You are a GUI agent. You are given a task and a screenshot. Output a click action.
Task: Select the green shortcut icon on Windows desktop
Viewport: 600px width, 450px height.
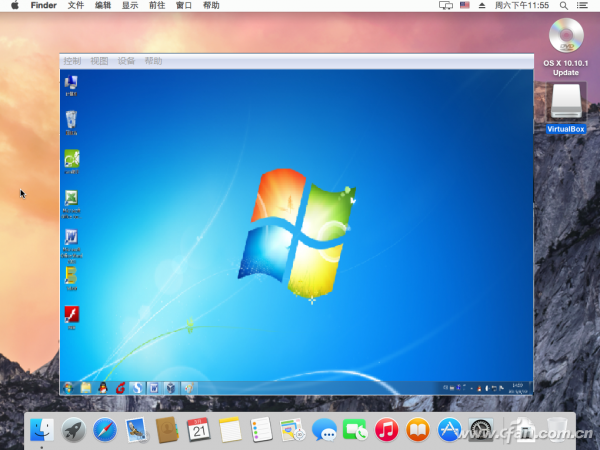click(72, 161)
